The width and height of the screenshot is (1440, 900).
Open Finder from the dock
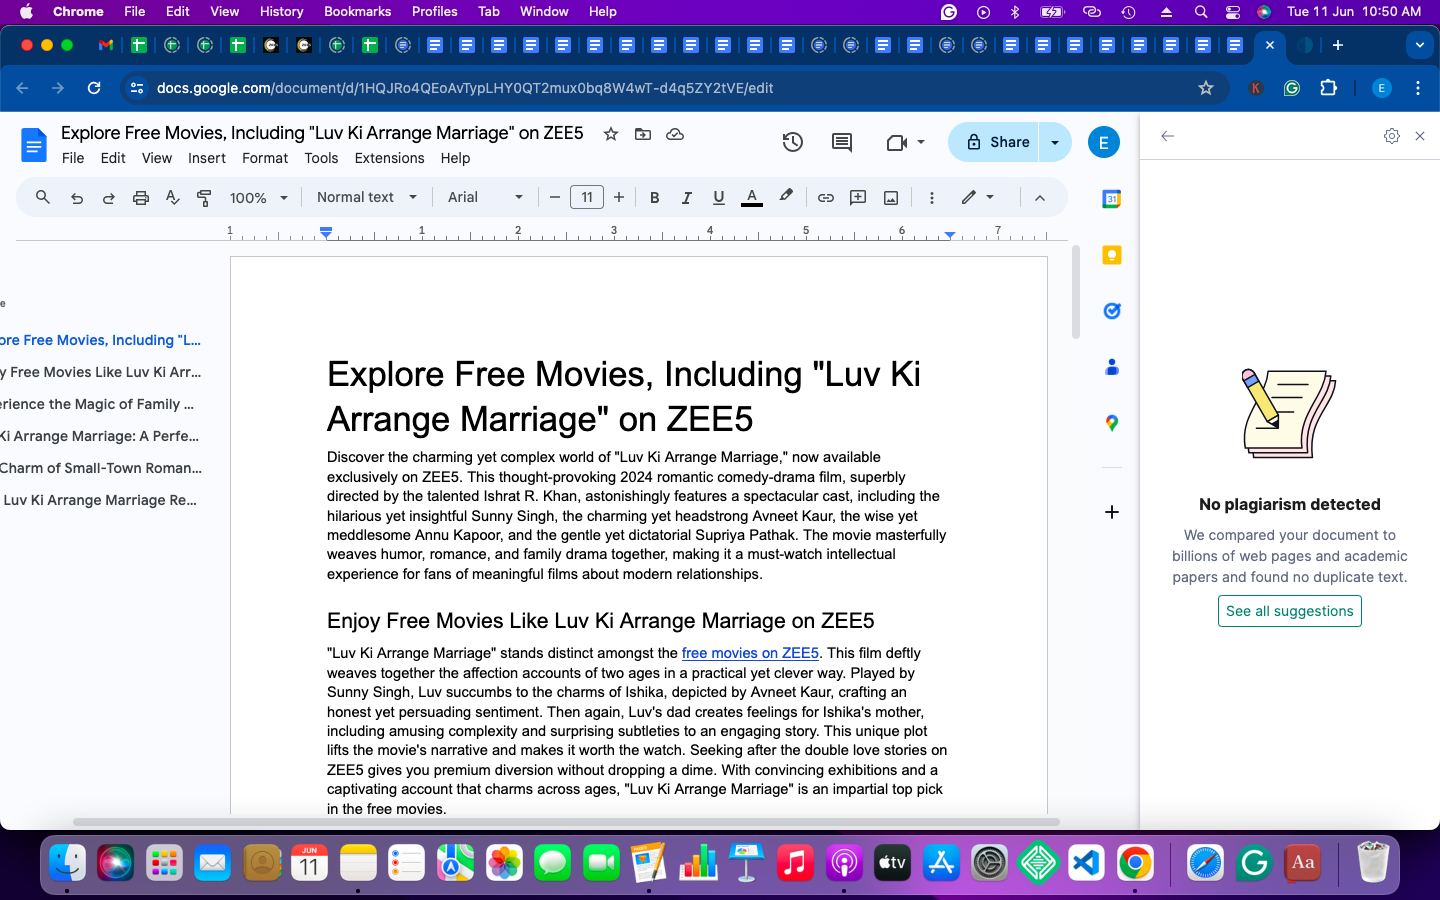(68, 862)
